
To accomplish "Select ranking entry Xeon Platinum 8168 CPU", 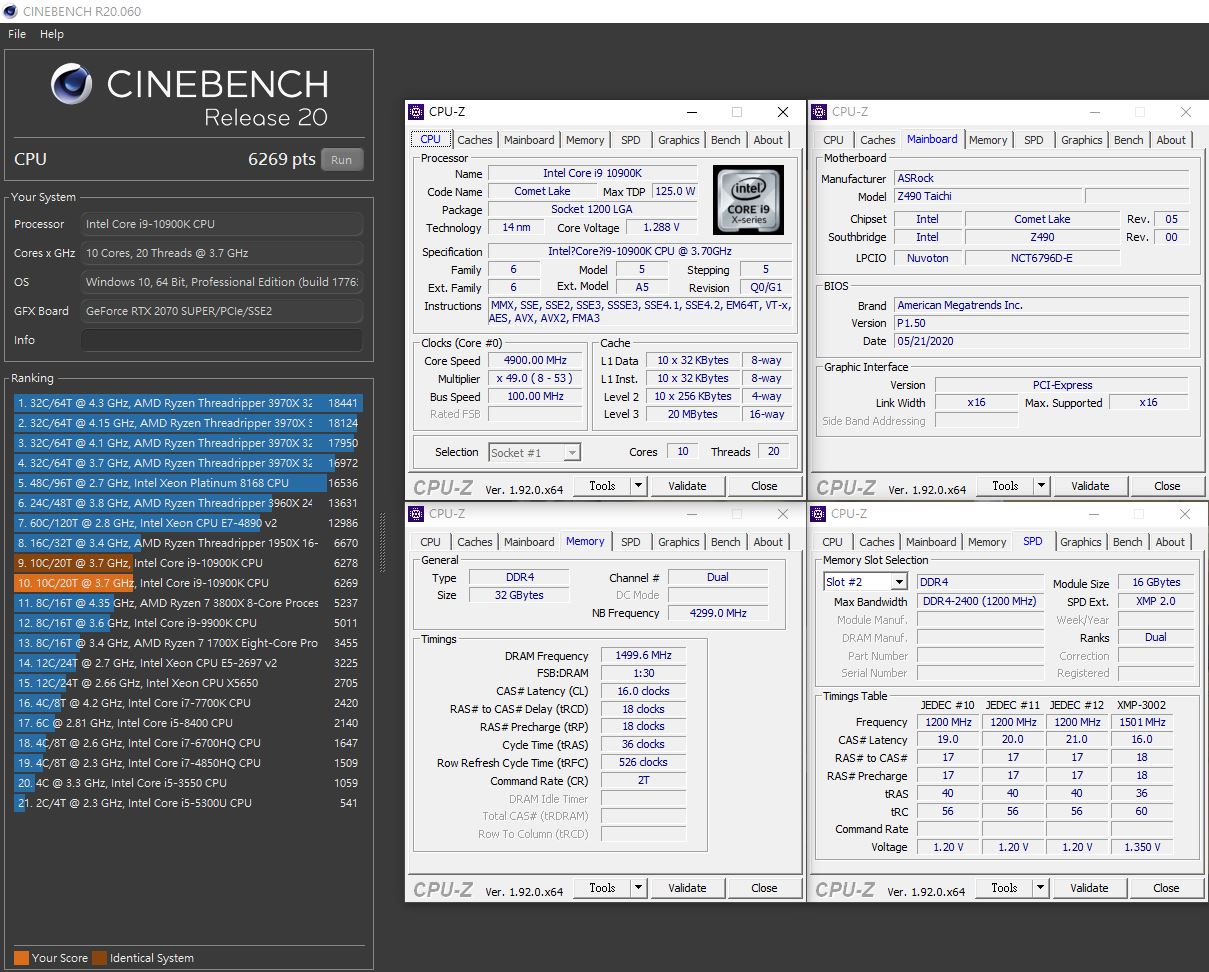I will point(187,483).
